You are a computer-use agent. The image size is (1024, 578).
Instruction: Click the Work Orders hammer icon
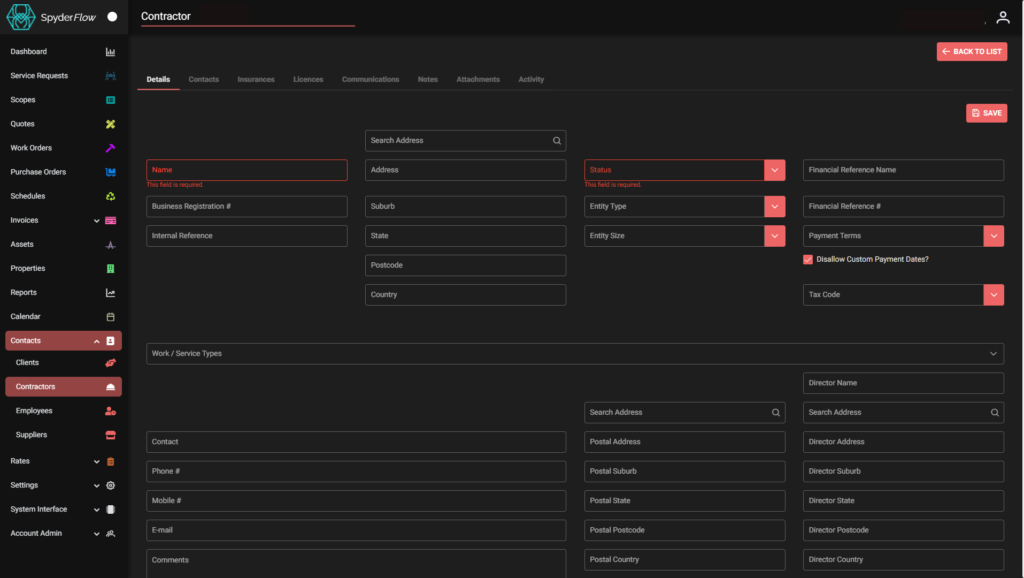110,148
